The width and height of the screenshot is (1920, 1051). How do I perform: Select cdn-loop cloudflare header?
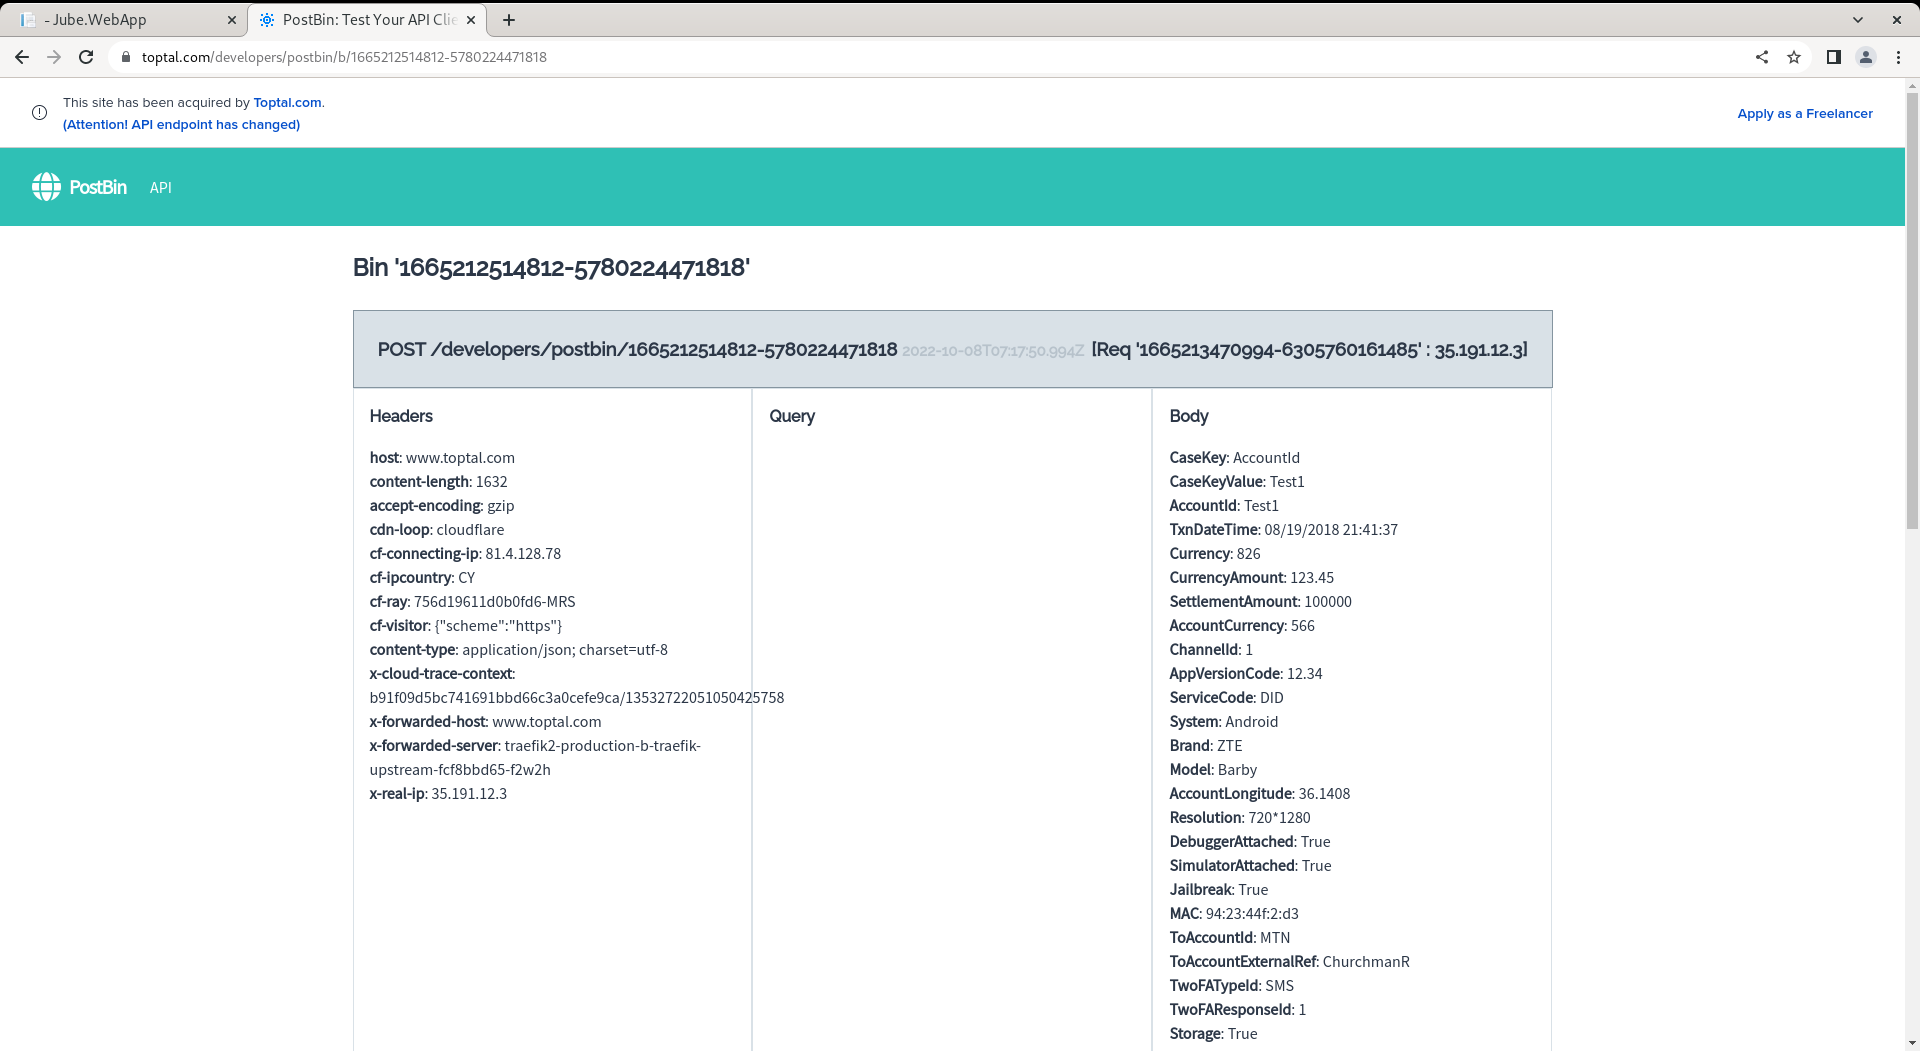pos(437,529)
